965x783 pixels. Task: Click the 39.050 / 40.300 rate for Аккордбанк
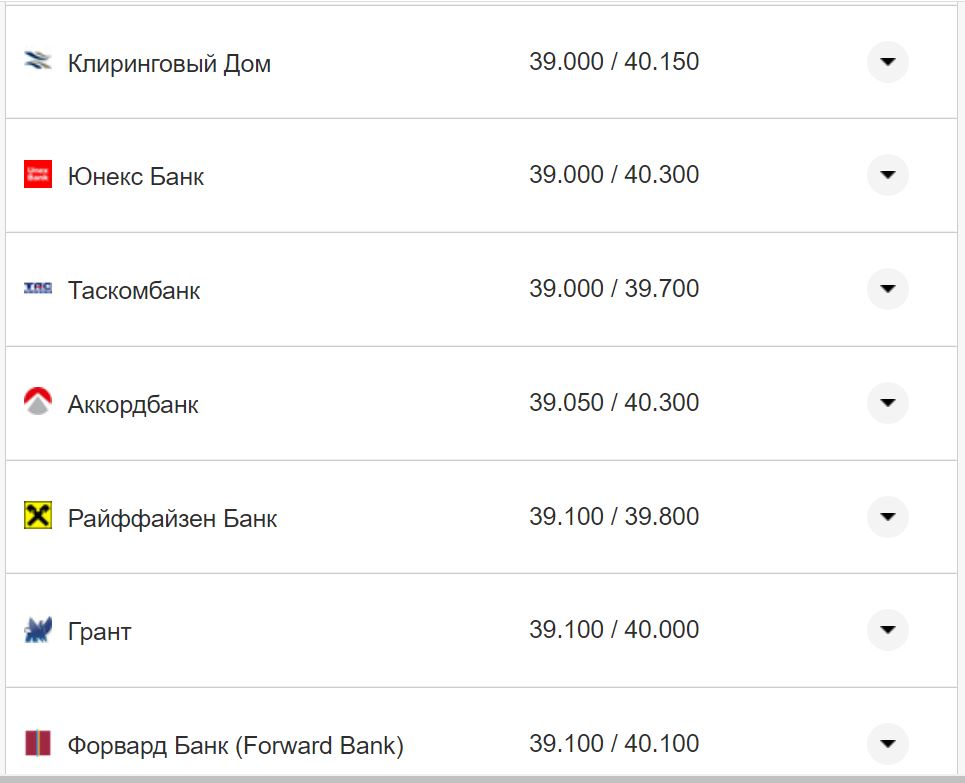click(x=614, y=403)
